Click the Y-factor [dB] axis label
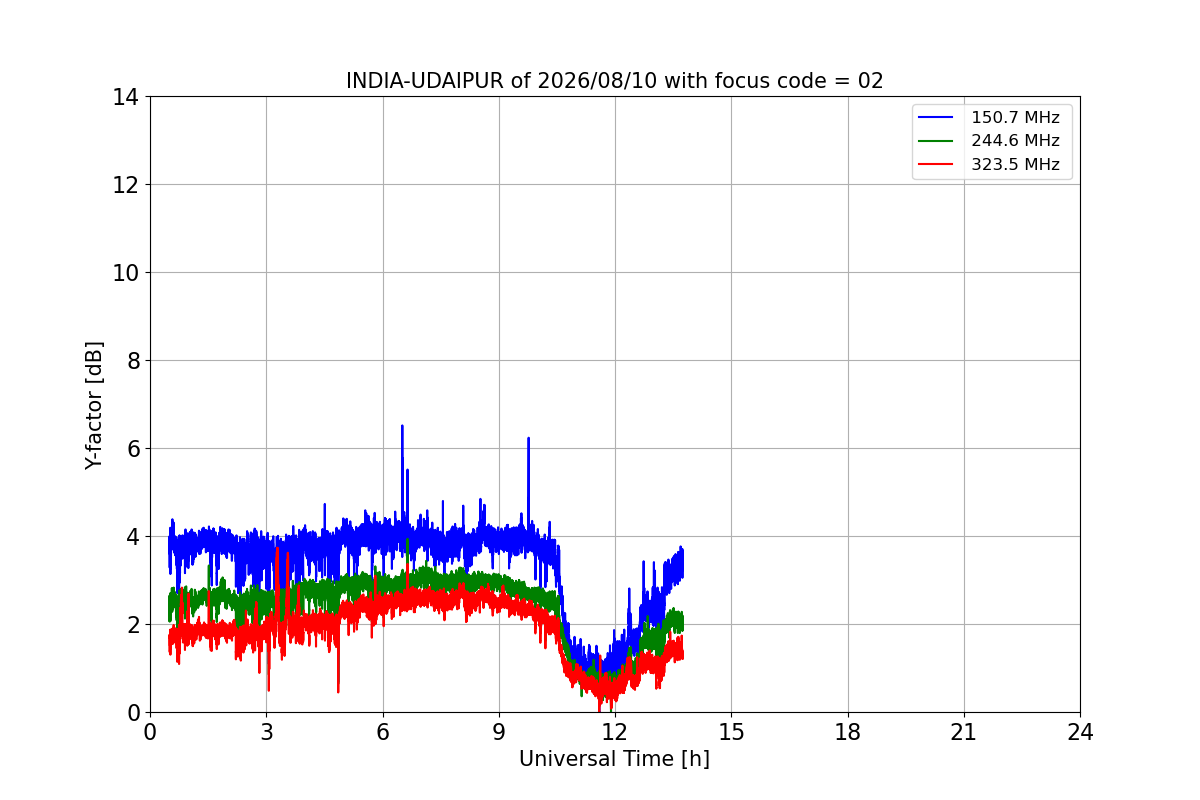 pyautogui.click(x=94, y=405)
